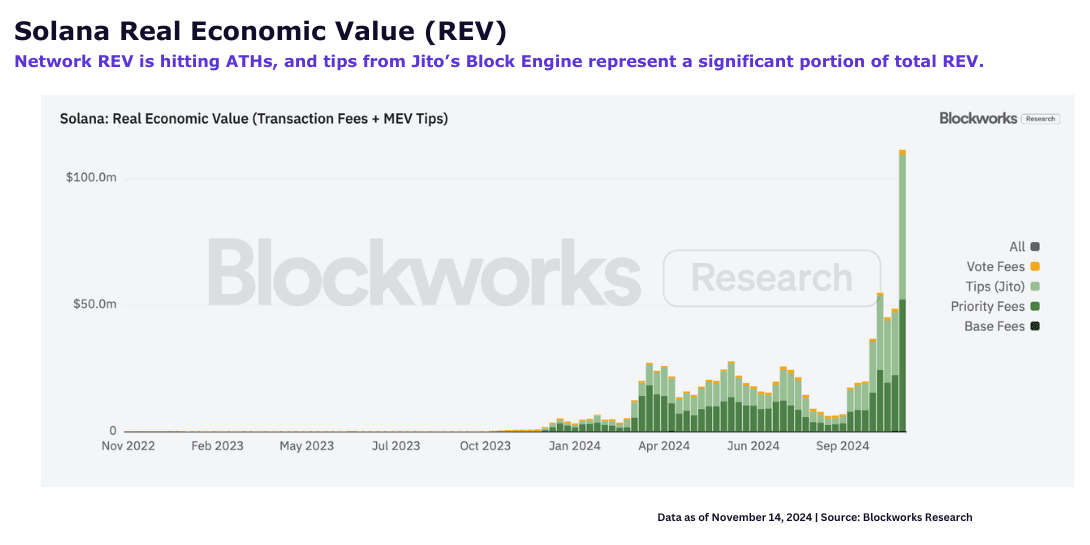Click the 'Solana Real Economic Value (REV)' heading
Screen dimensions: 1090x545
(x=260, y=32)
